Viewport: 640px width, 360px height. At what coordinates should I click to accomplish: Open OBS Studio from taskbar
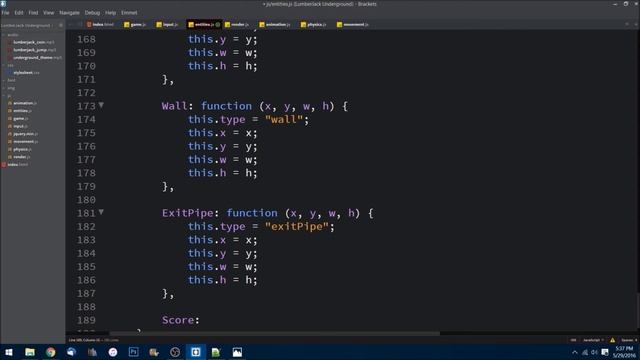175,352
